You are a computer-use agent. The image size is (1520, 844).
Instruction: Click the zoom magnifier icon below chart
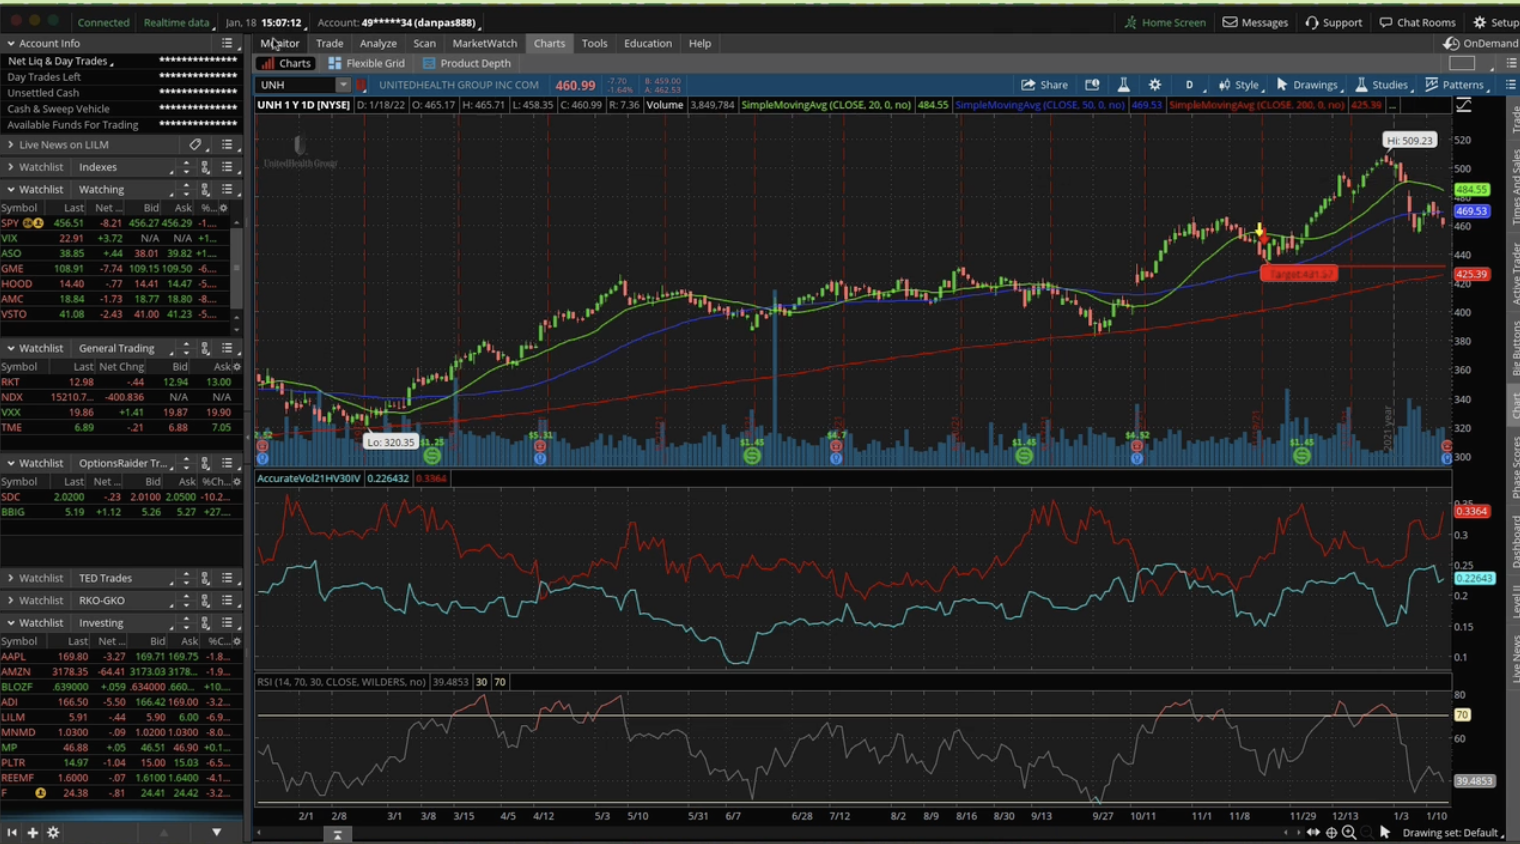coord(1349,832)
